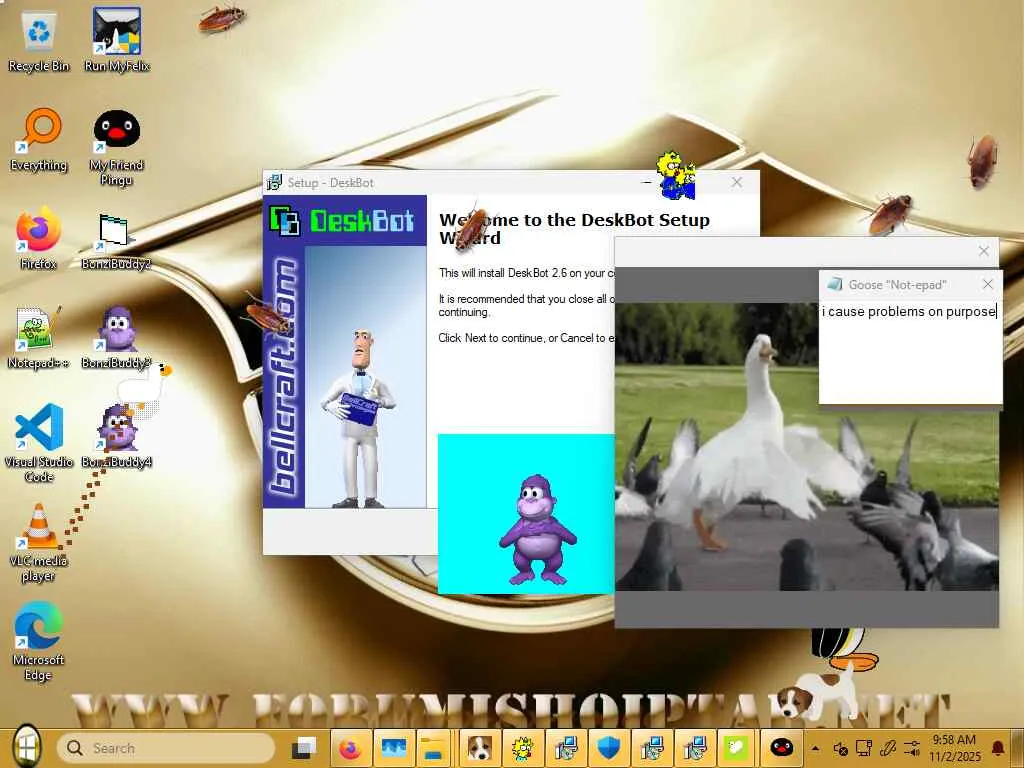
Task: Click the puppy above the taskbar
Action: pyautogui.click(x=816, y=696)
